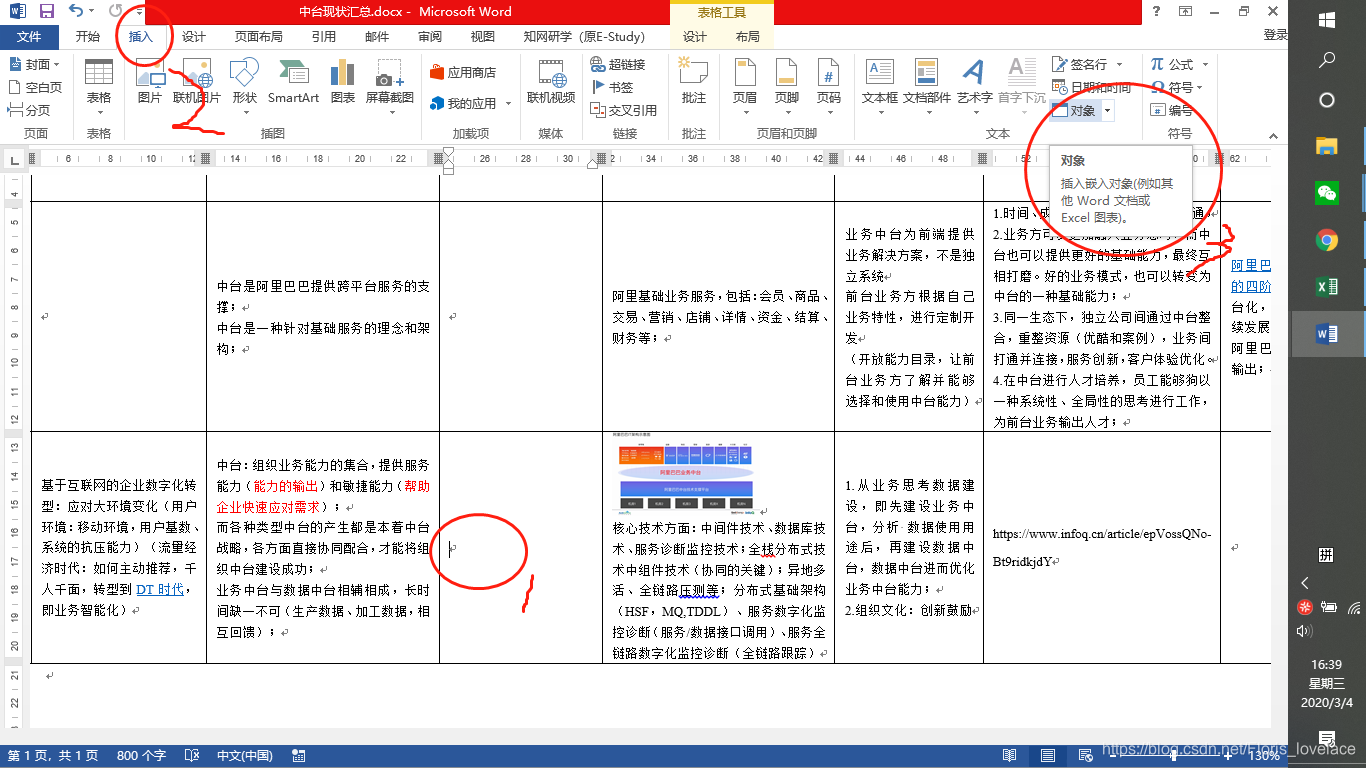
Task: Switch to 知网研学 E-Study tab
Action: 584,37
